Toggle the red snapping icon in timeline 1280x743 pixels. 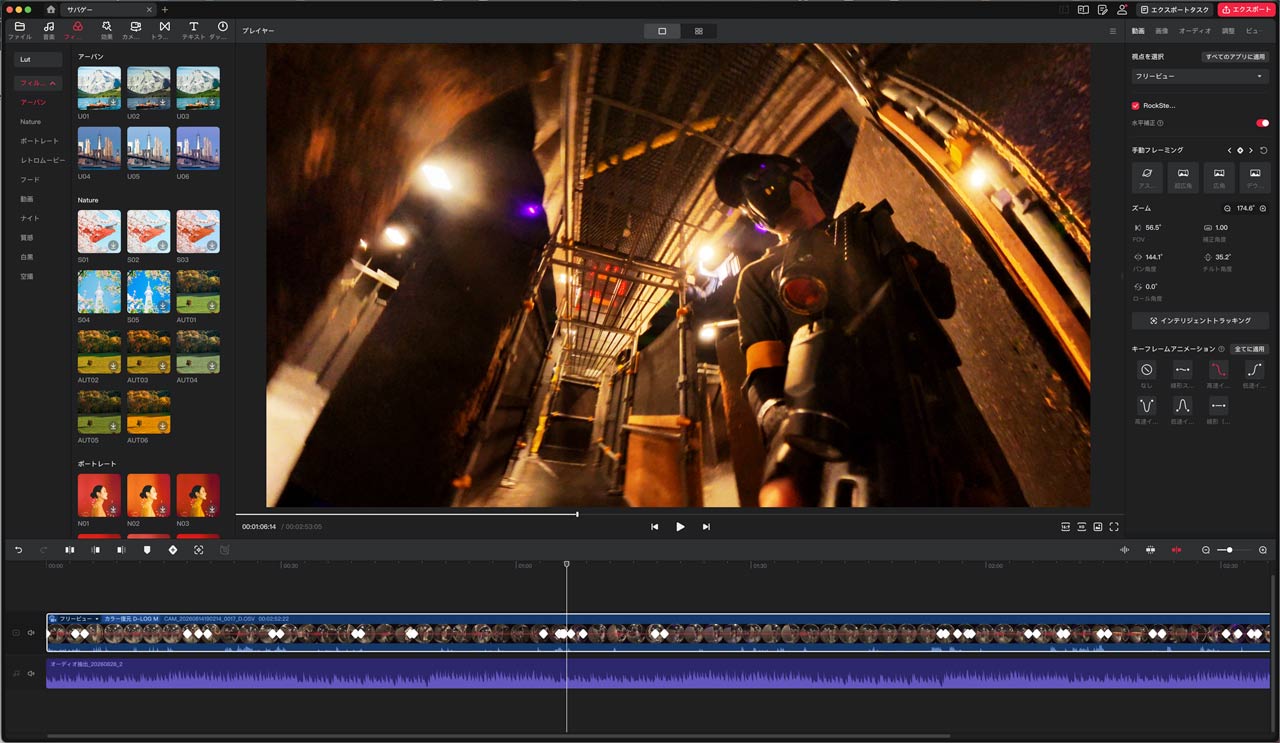pos(1177,550)
